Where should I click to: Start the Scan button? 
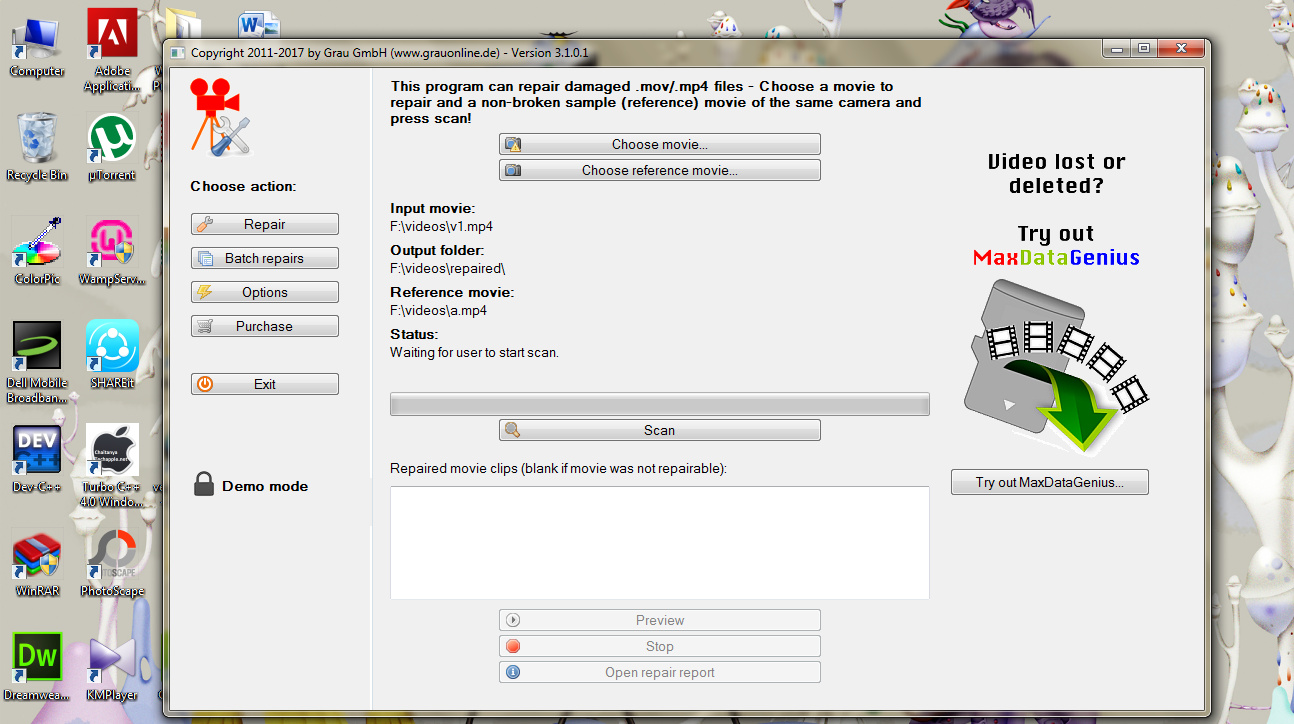(x=659, y=430)
